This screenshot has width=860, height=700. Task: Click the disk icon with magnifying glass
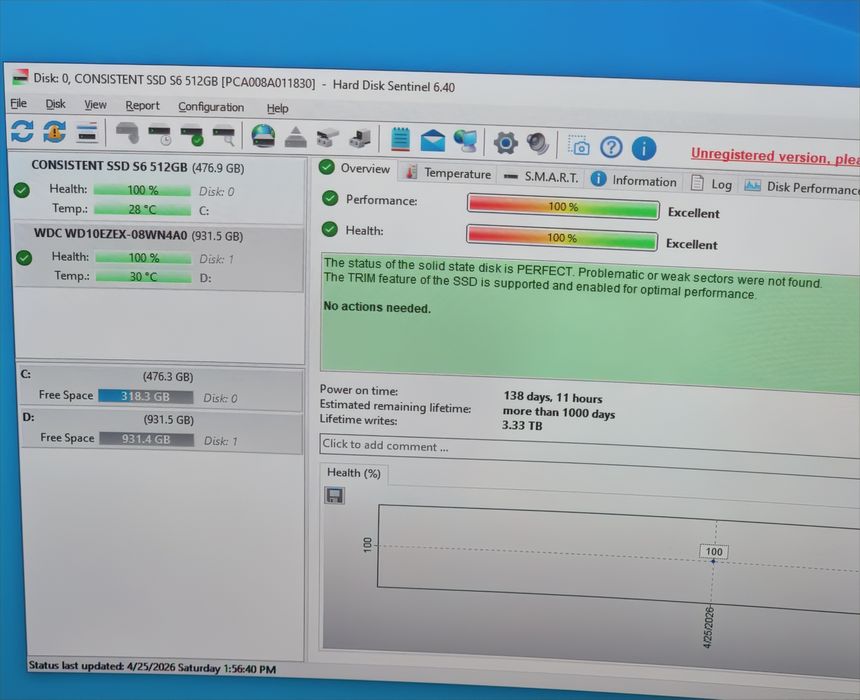[x=224, y=137]
